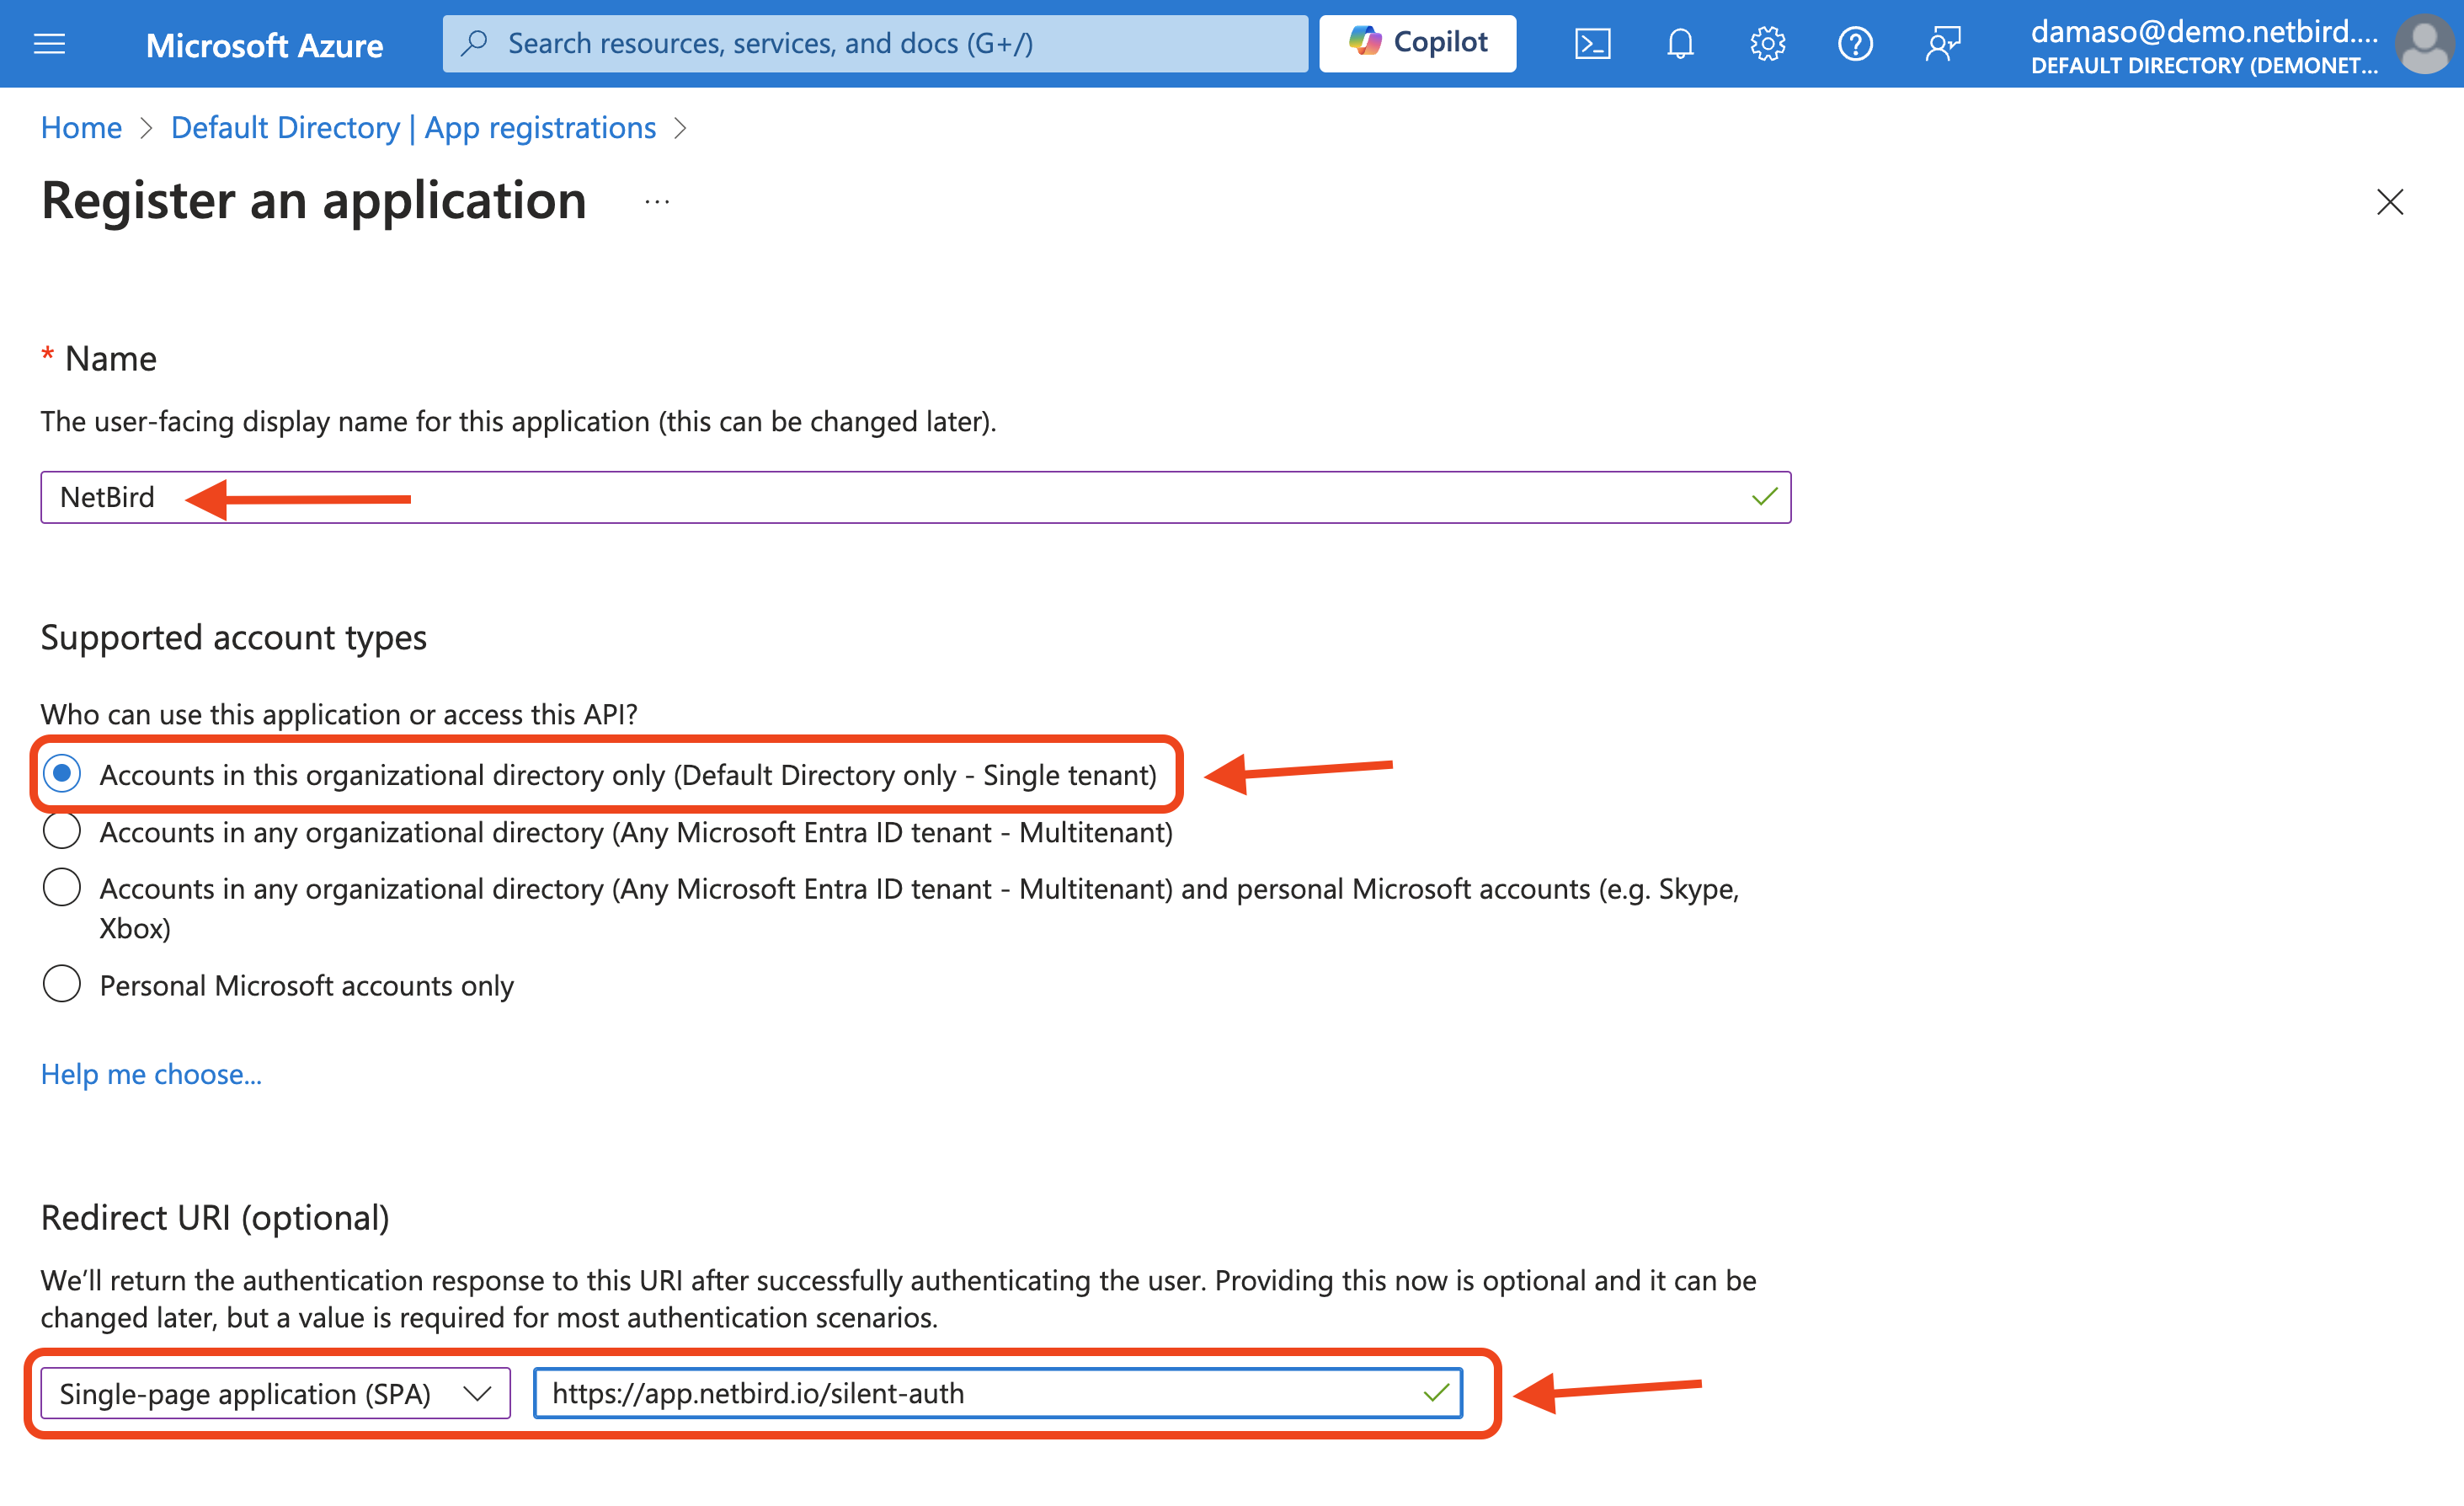The image size is (2464, 1506).
Task: Click the feedback icon in header
Action: tap(1943, 44)
